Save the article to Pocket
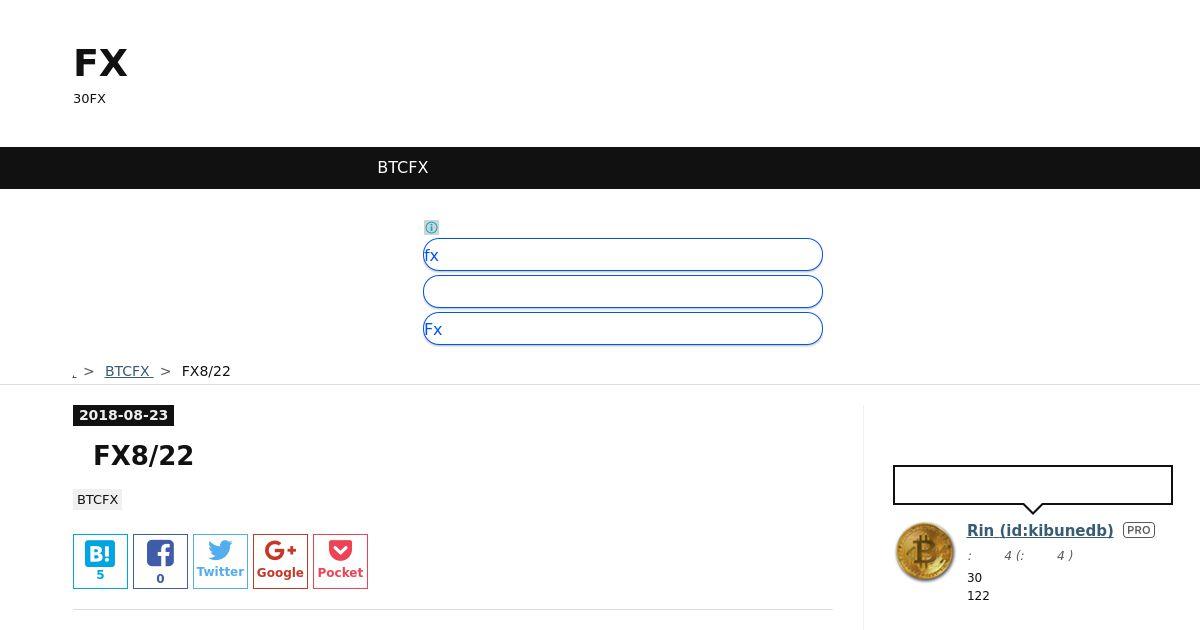Image resolution: width=1200 pixels, height=630 pixels. [x=340, y=561]
